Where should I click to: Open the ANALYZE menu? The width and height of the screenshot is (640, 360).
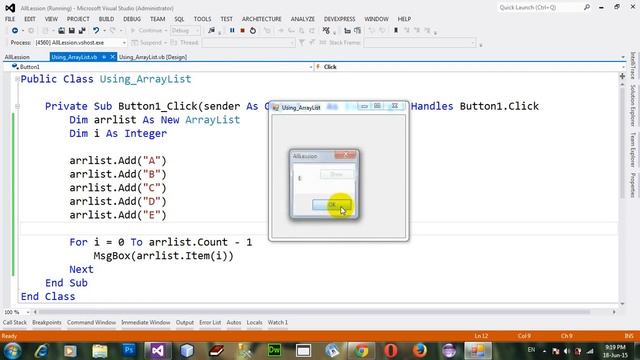click(x=303, y=19)
